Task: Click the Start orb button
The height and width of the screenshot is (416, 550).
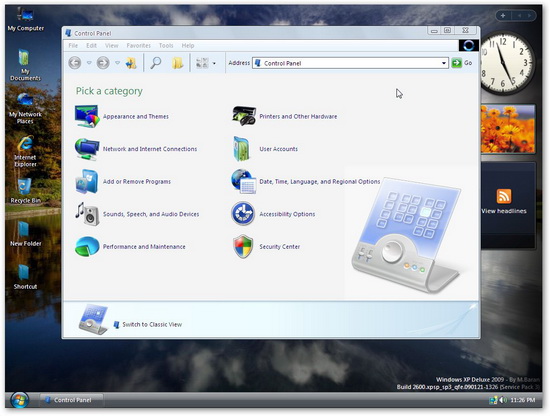Action: pyautogui.click(x=19, y=400)
